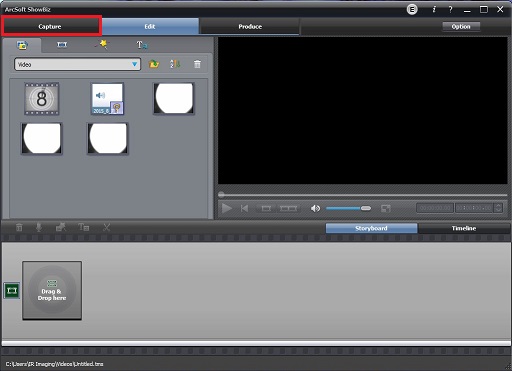Open the Capture tab

pos(51,26)
